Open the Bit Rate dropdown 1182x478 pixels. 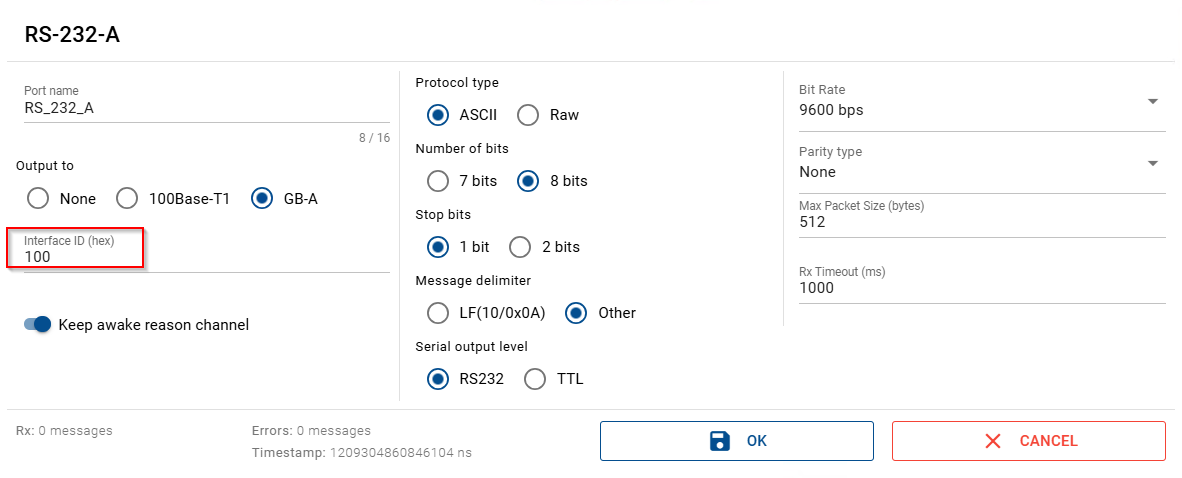pyautogui.click(x=1152, y=102)
